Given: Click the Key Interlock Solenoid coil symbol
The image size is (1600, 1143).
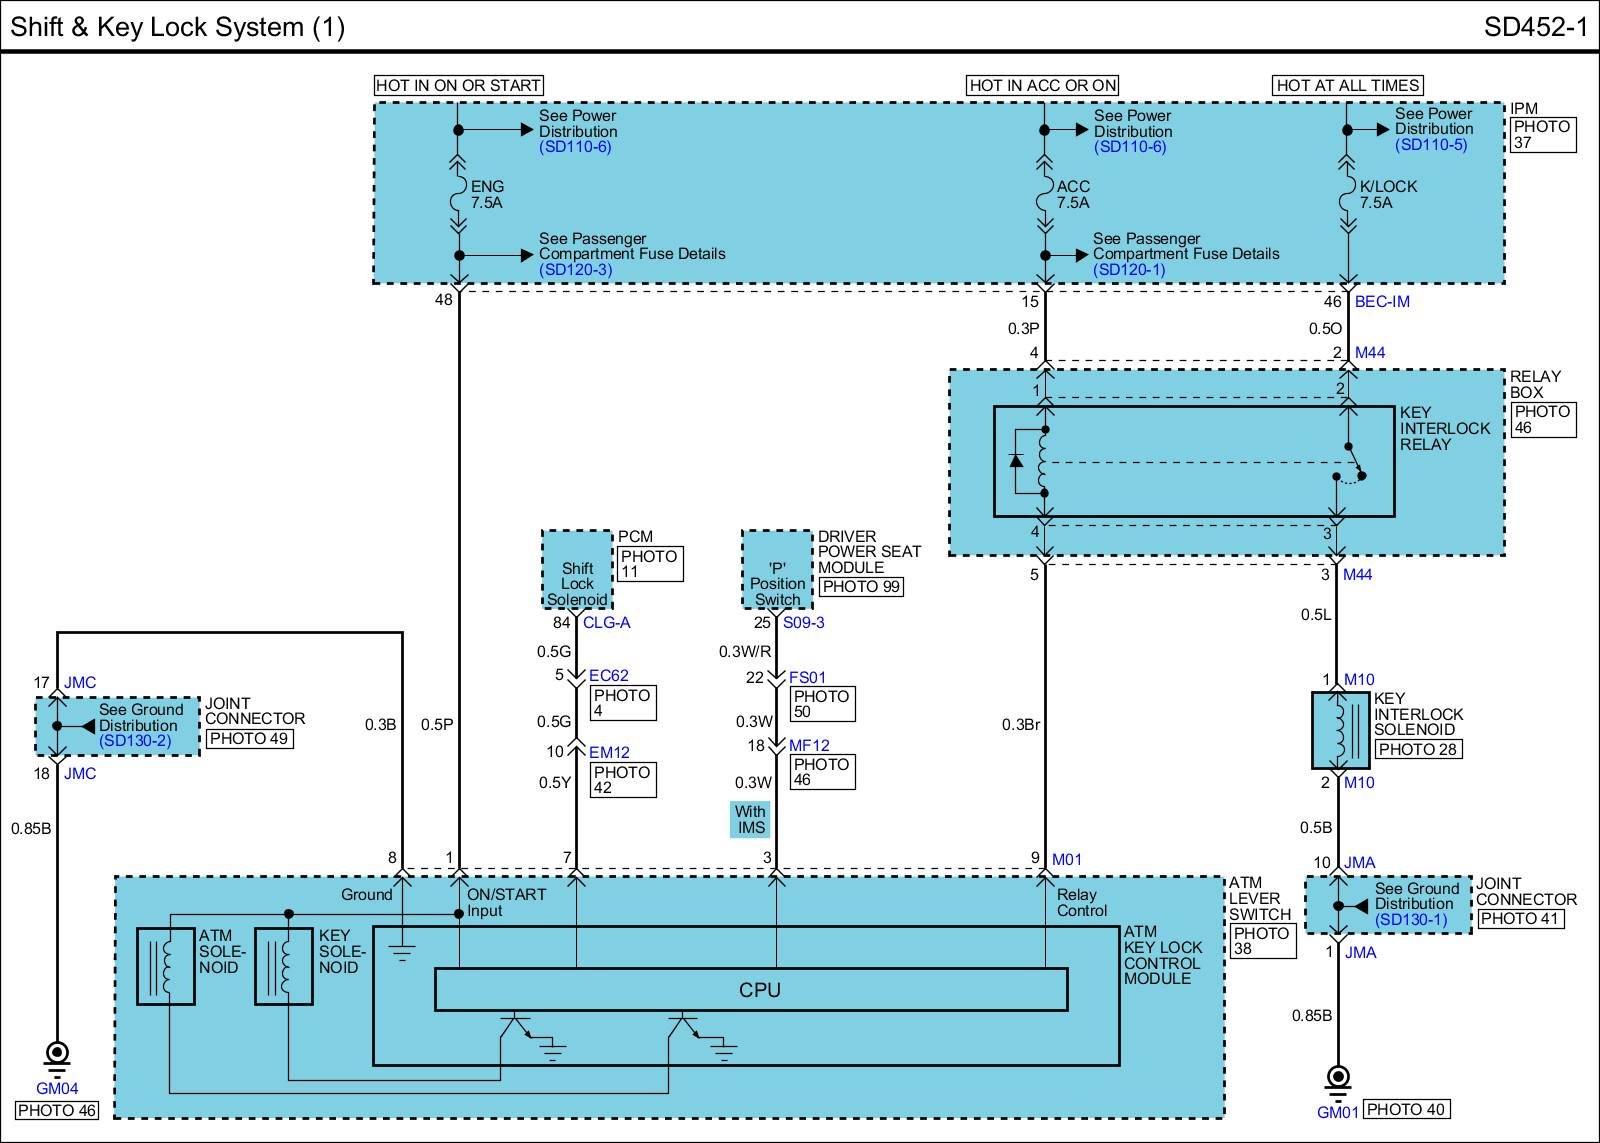Looking at the screenshot, I should pyautogui.click(x=1340, y=730).
